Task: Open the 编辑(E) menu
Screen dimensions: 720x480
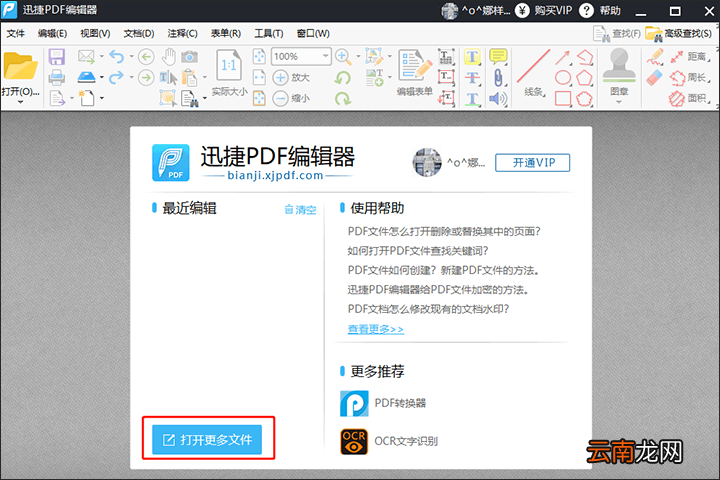Action: [x=52, y=34]
